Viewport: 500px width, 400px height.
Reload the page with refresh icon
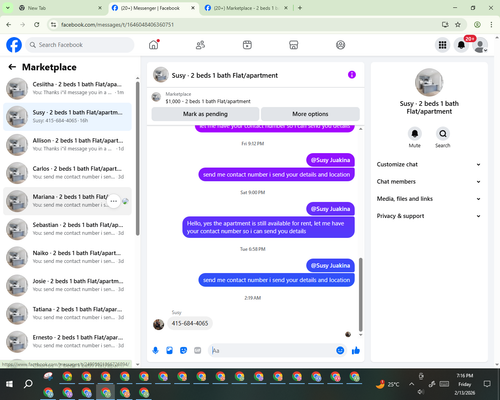point(37,25)
